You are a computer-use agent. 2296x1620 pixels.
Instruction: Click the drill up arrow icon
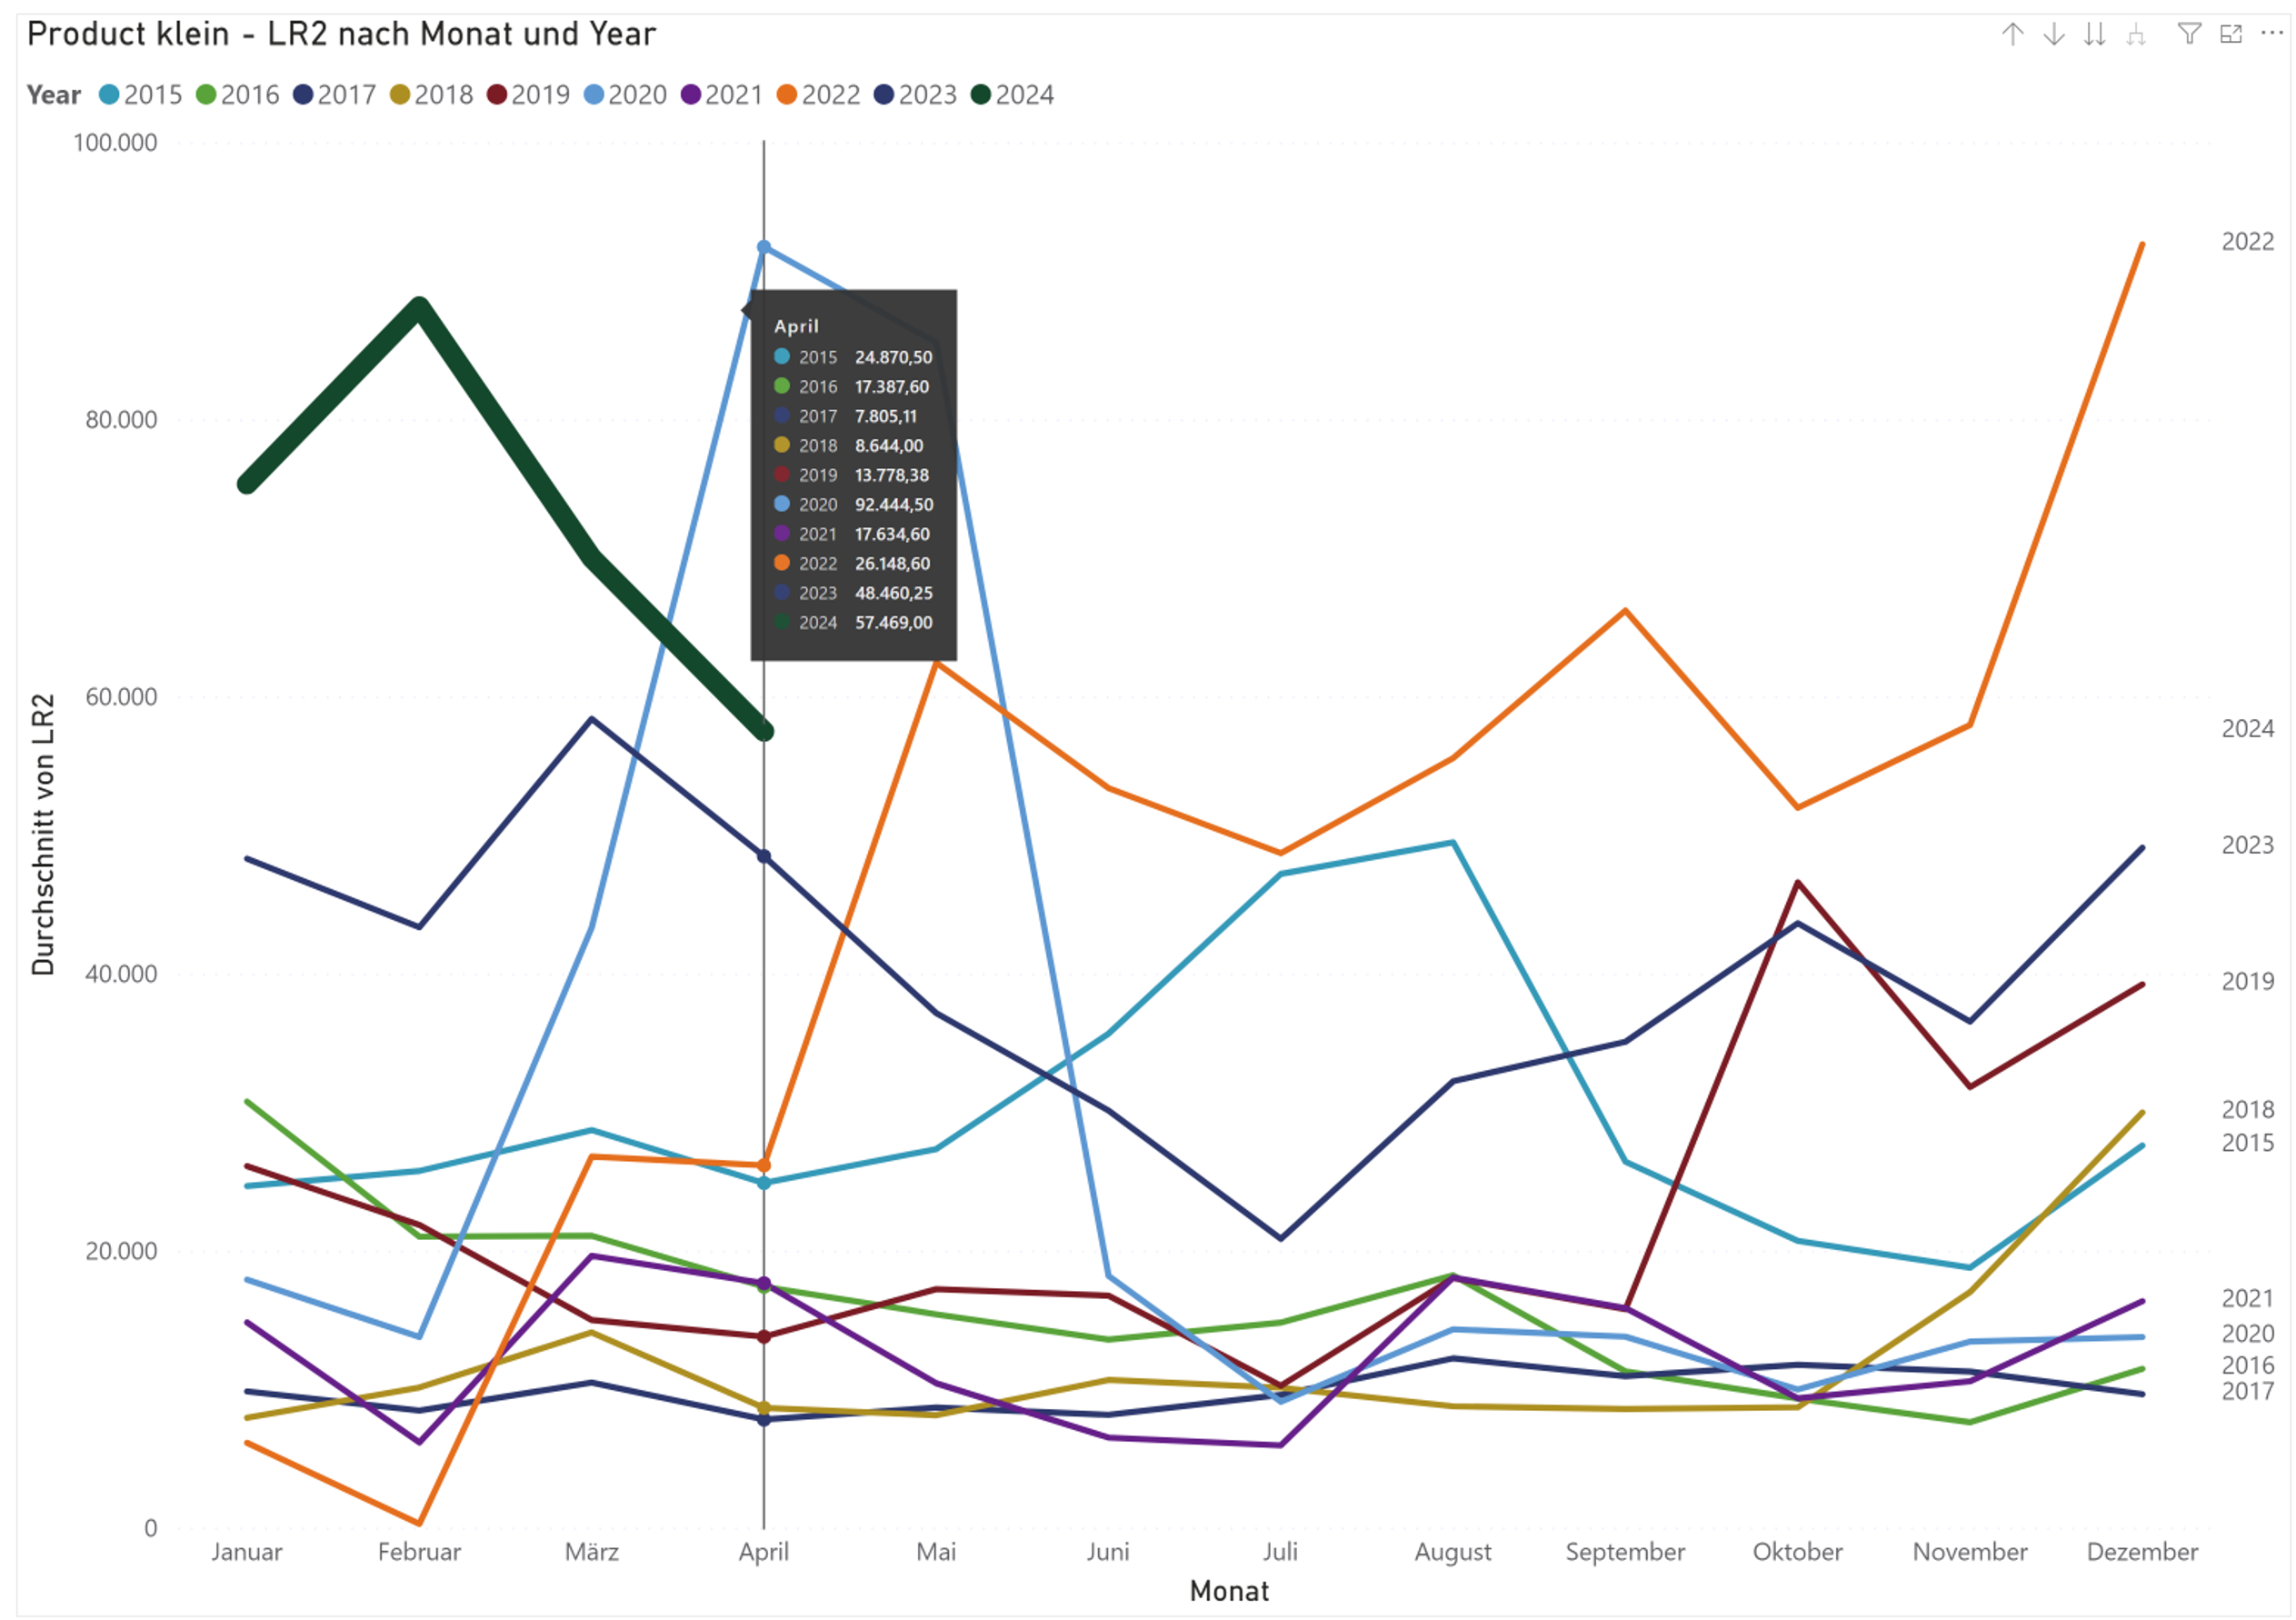coord(2012,35)
